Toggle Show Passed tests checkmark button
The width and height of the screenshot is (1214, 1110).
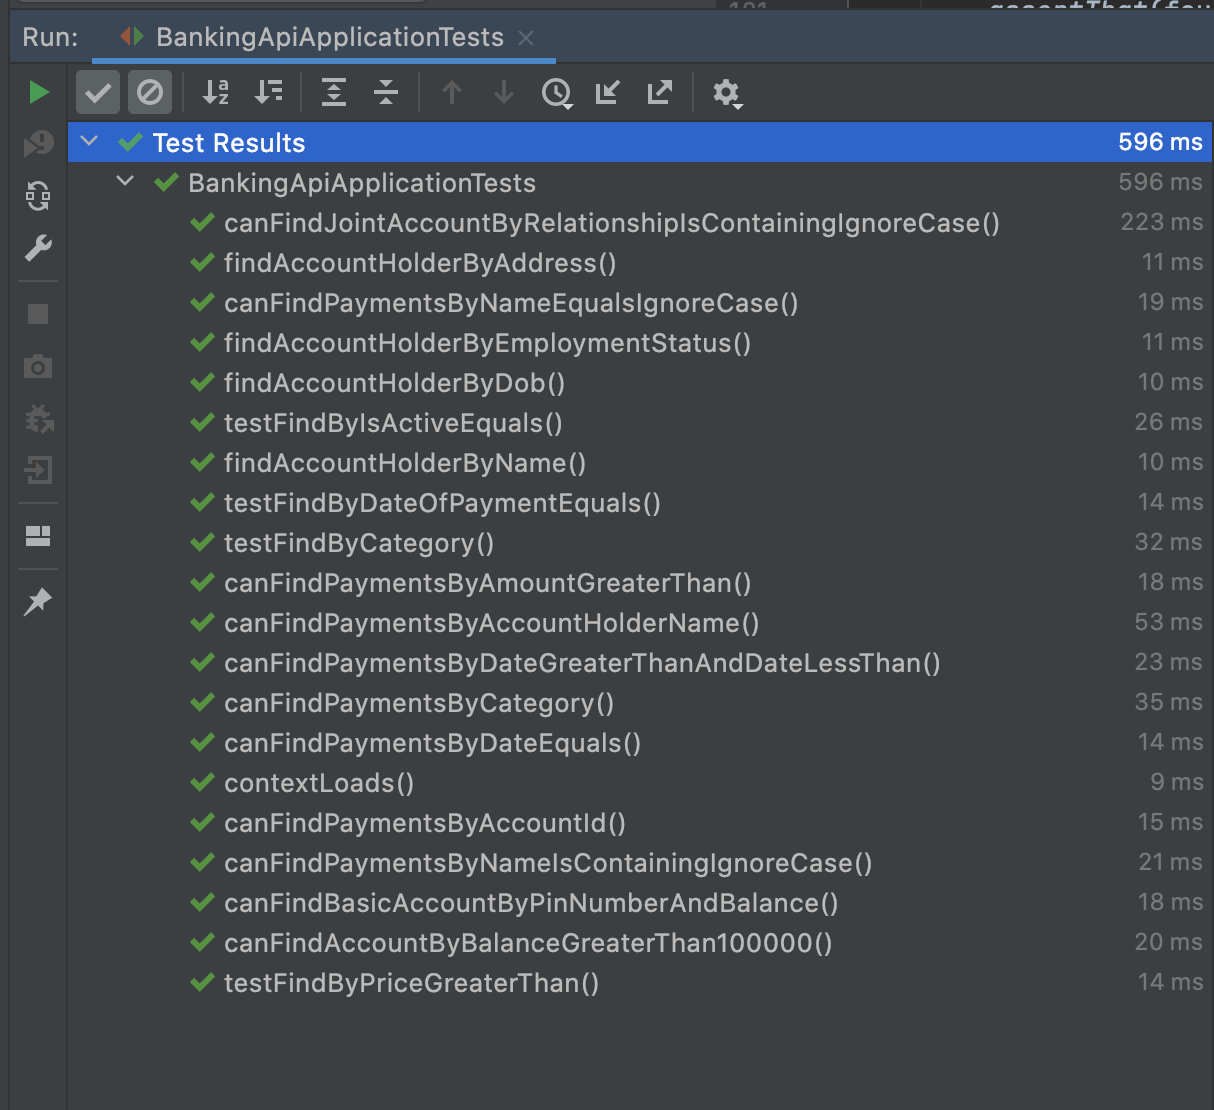pyautogui.click(x=98, y=93)
